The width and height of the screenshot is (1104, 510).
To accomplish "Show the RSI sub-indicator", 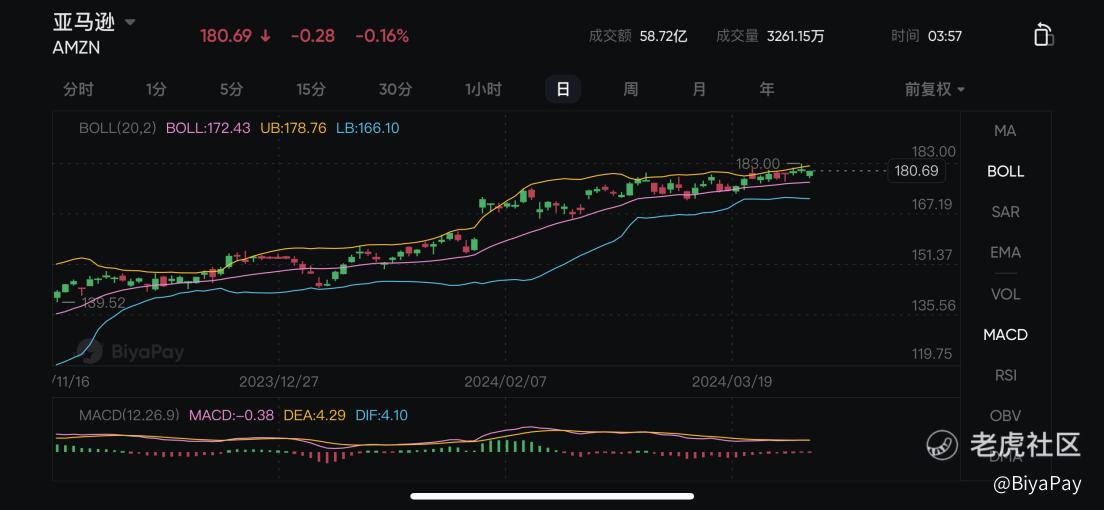I will pyautogui.click(x=1005, y=375).
